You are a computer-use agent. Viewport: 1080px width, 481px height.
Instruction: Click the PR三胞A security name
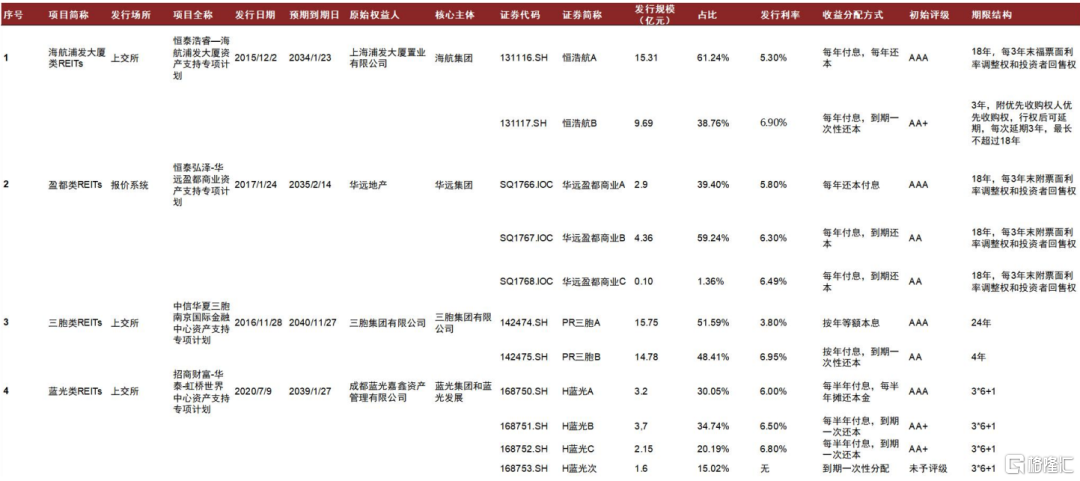(582, 323)
